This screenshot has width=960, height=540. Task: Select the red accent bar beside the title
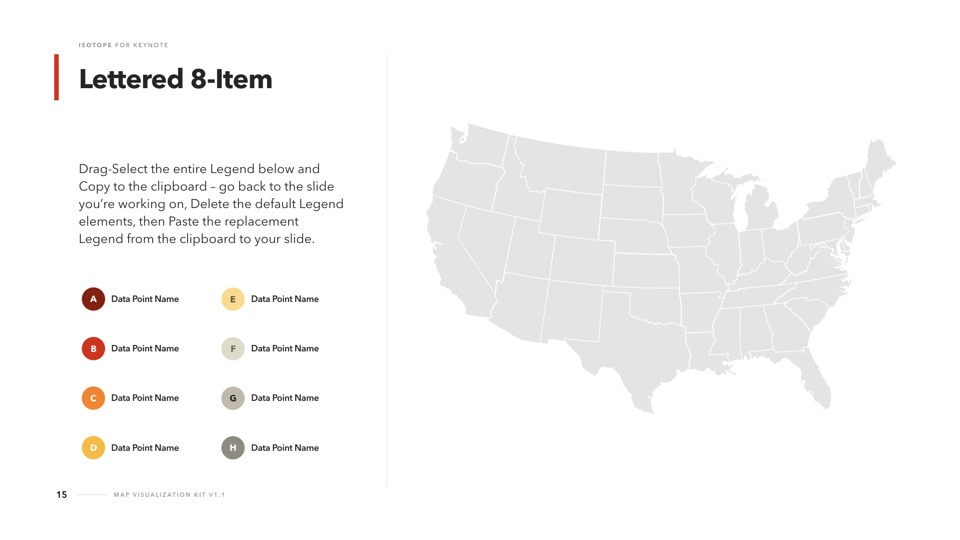[x=56, y=77]
